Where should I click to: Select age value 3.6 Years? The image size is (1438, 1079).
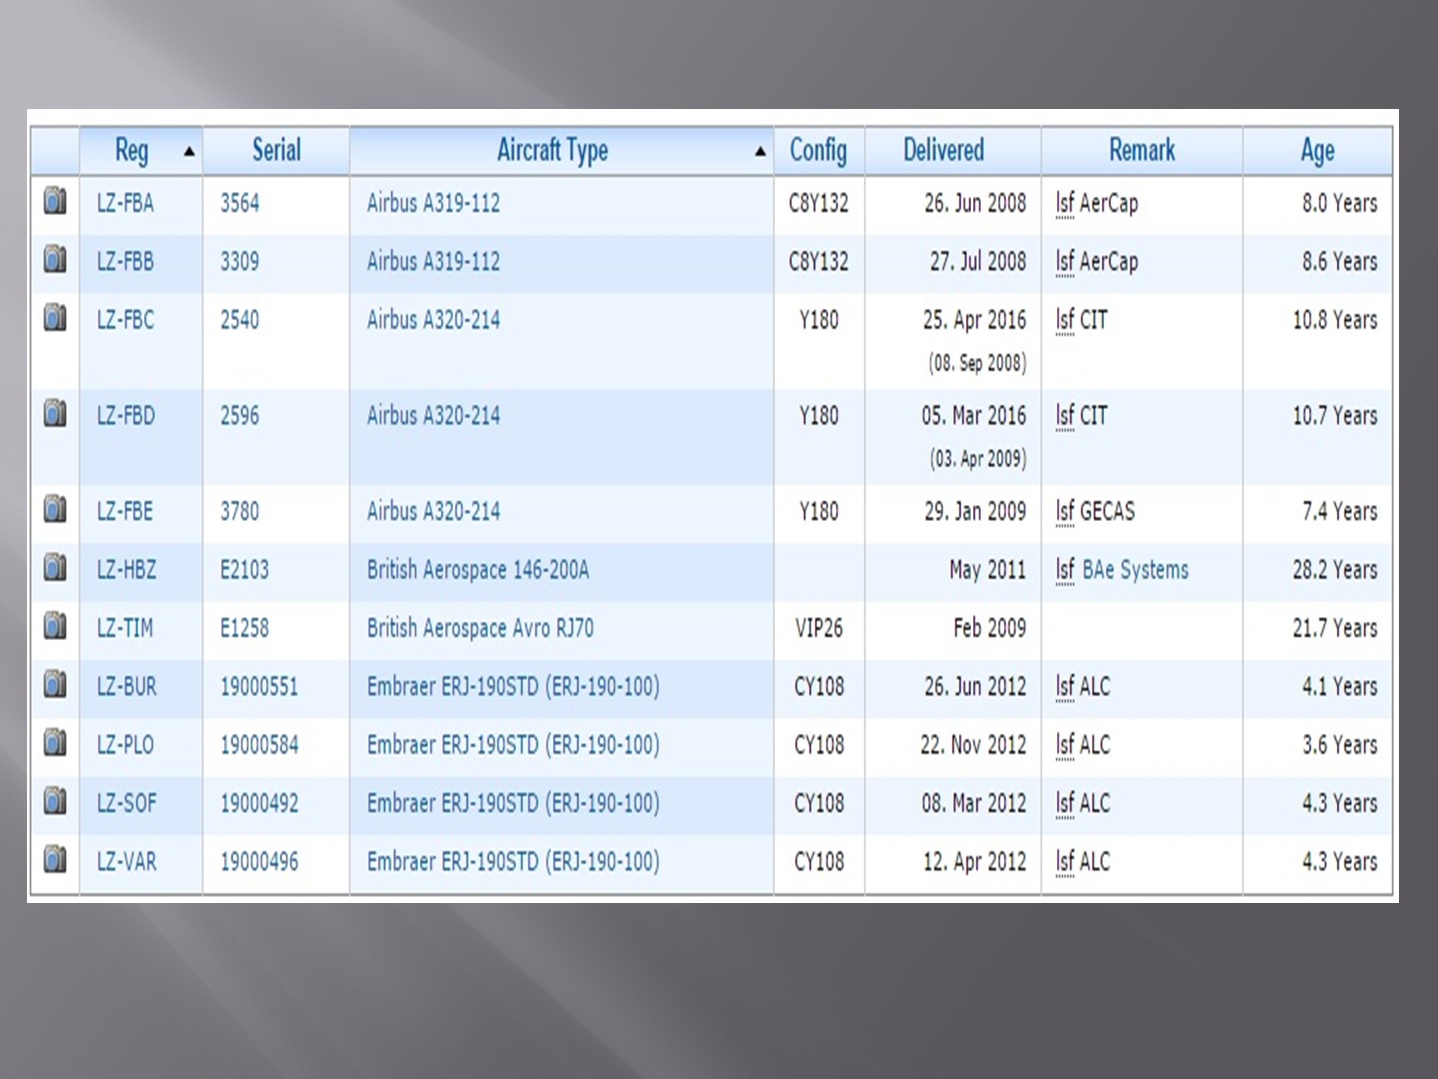1340,745
